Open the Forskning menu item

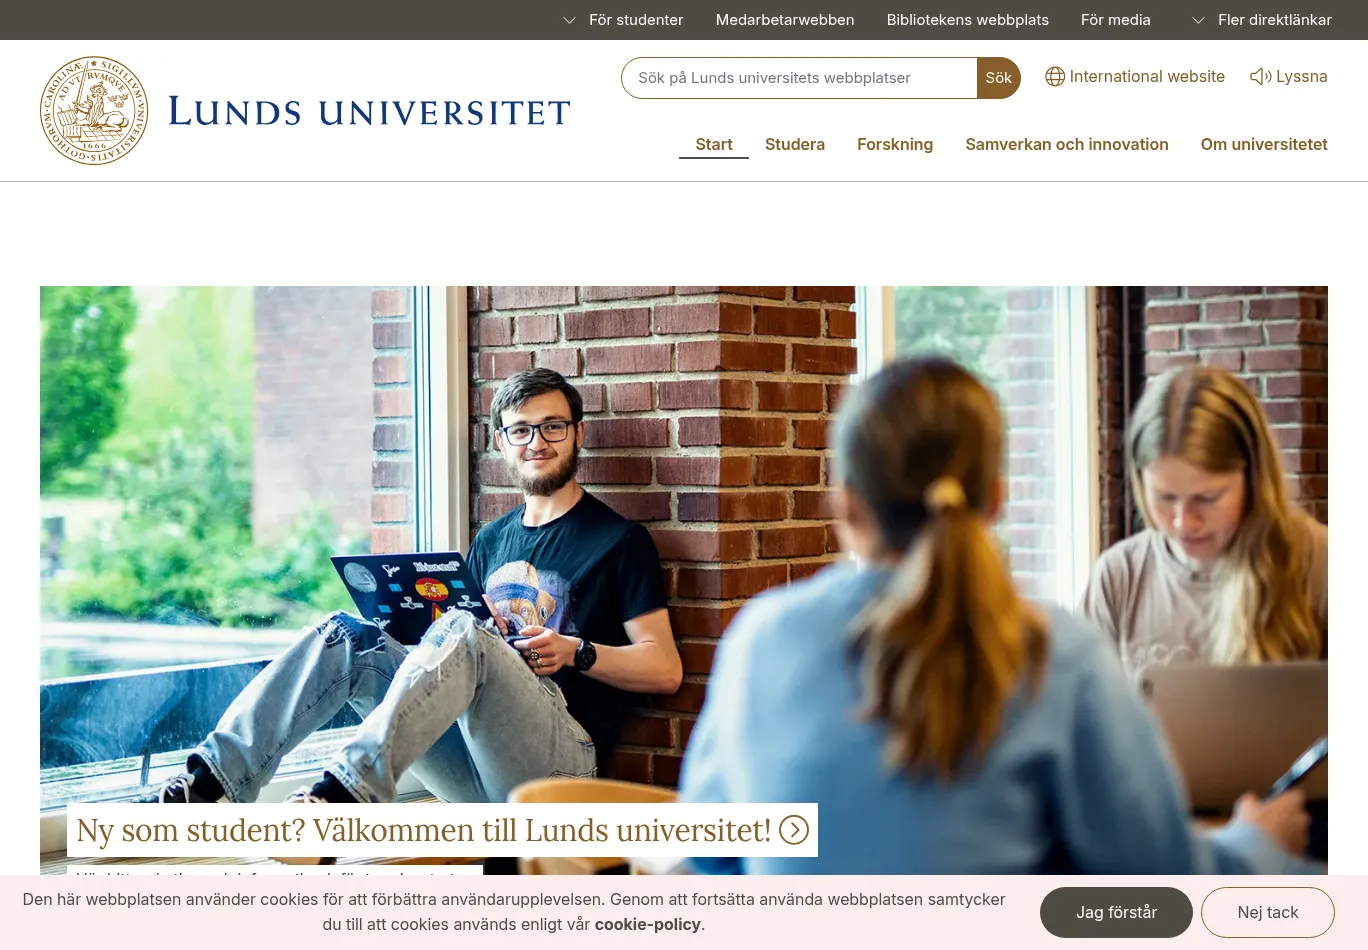click(x=895, y=144)
